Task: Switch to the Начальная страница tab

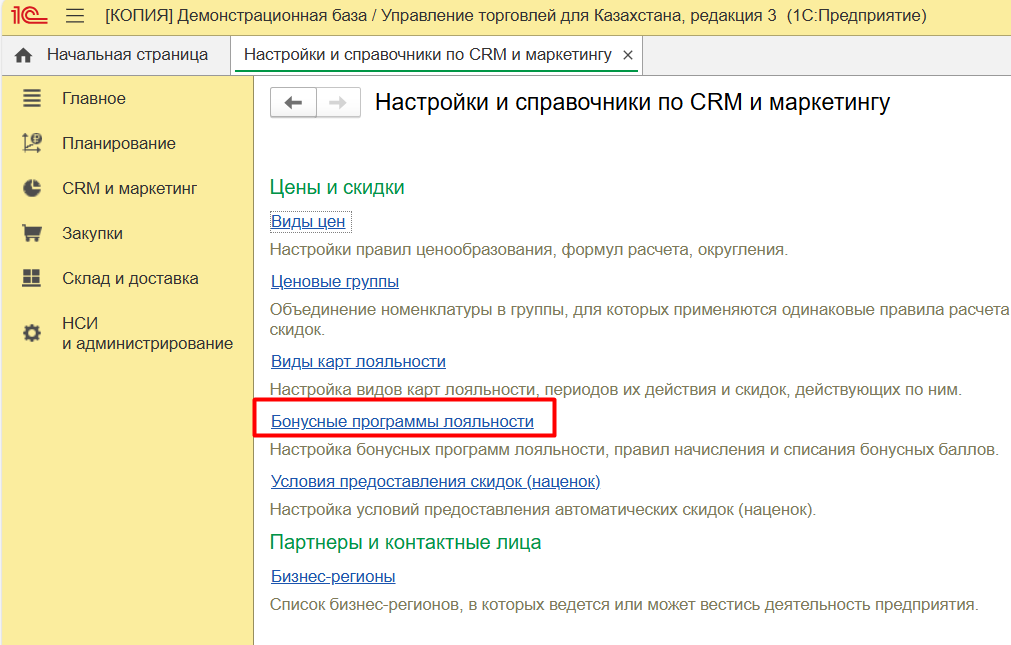Action: [x=127, y=55]
